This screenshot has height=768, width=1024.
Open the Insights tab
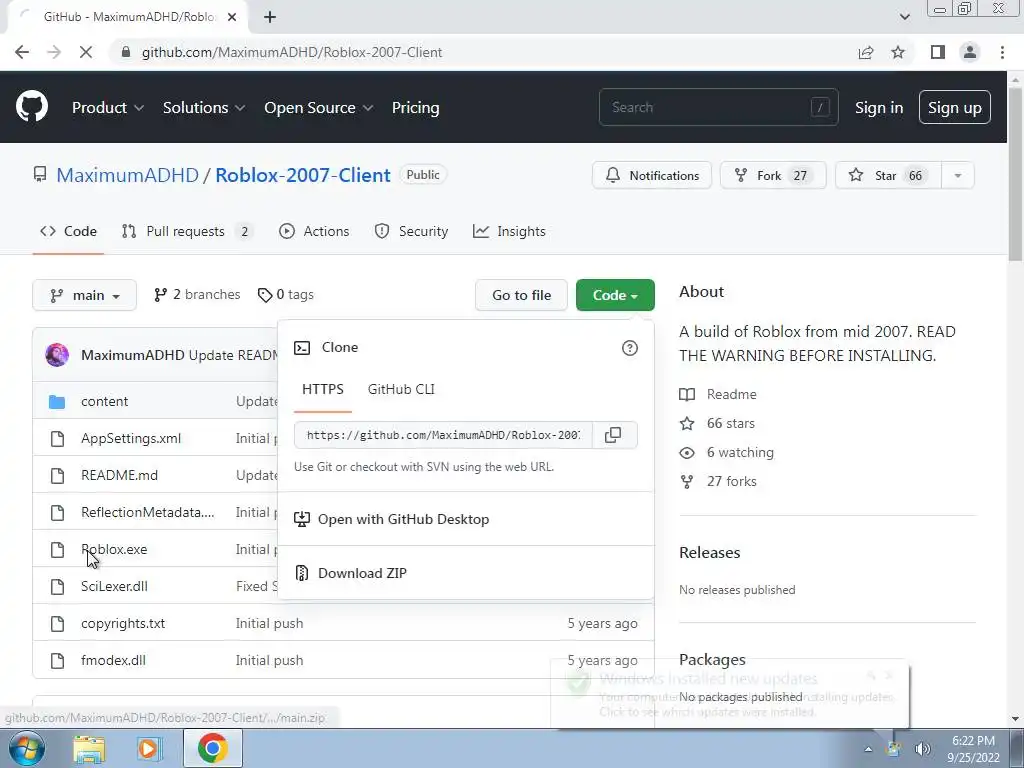click(509, 231)
